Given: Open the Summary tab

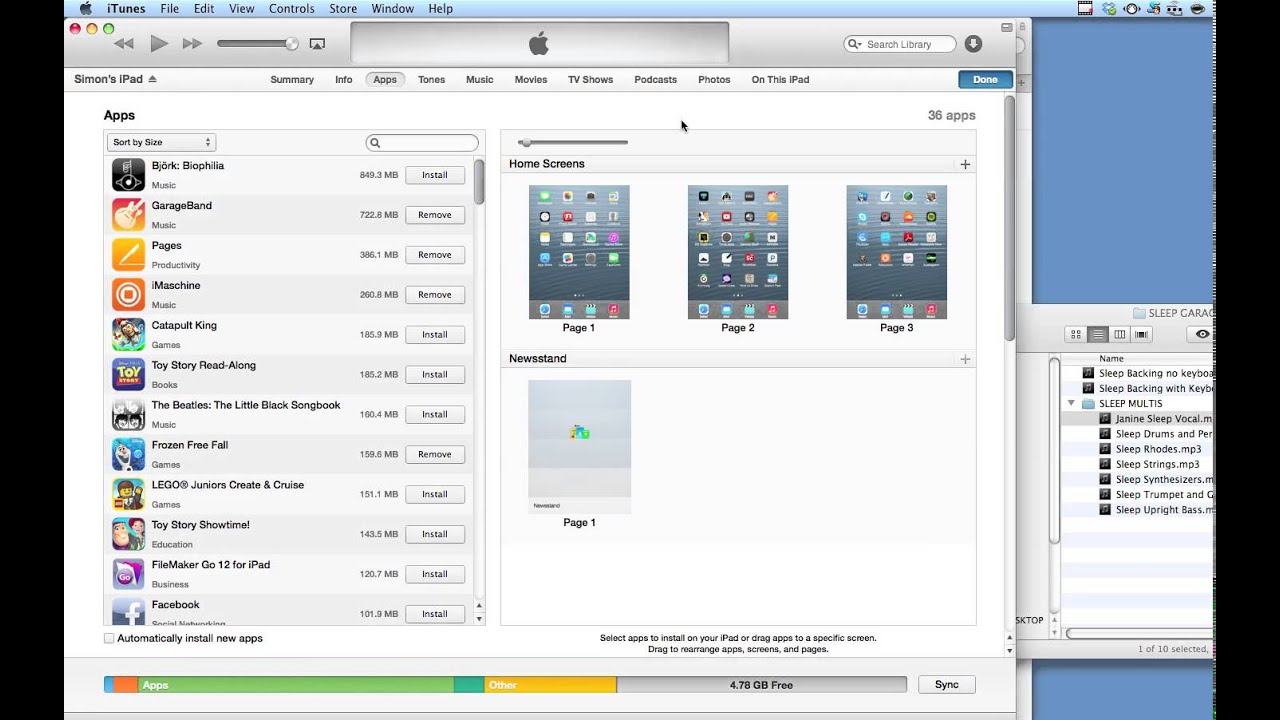Looking at the screenshot, I should [x=292, y=79].
